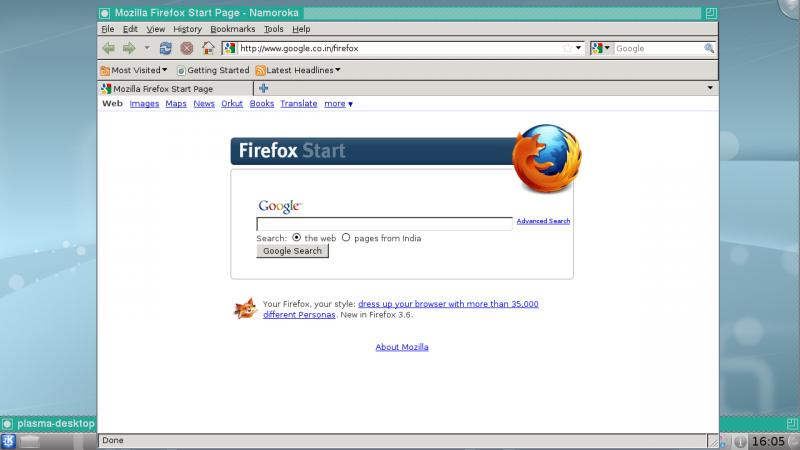Open the Images link
The image size is (800, 450).
click(x=144, y=104)
